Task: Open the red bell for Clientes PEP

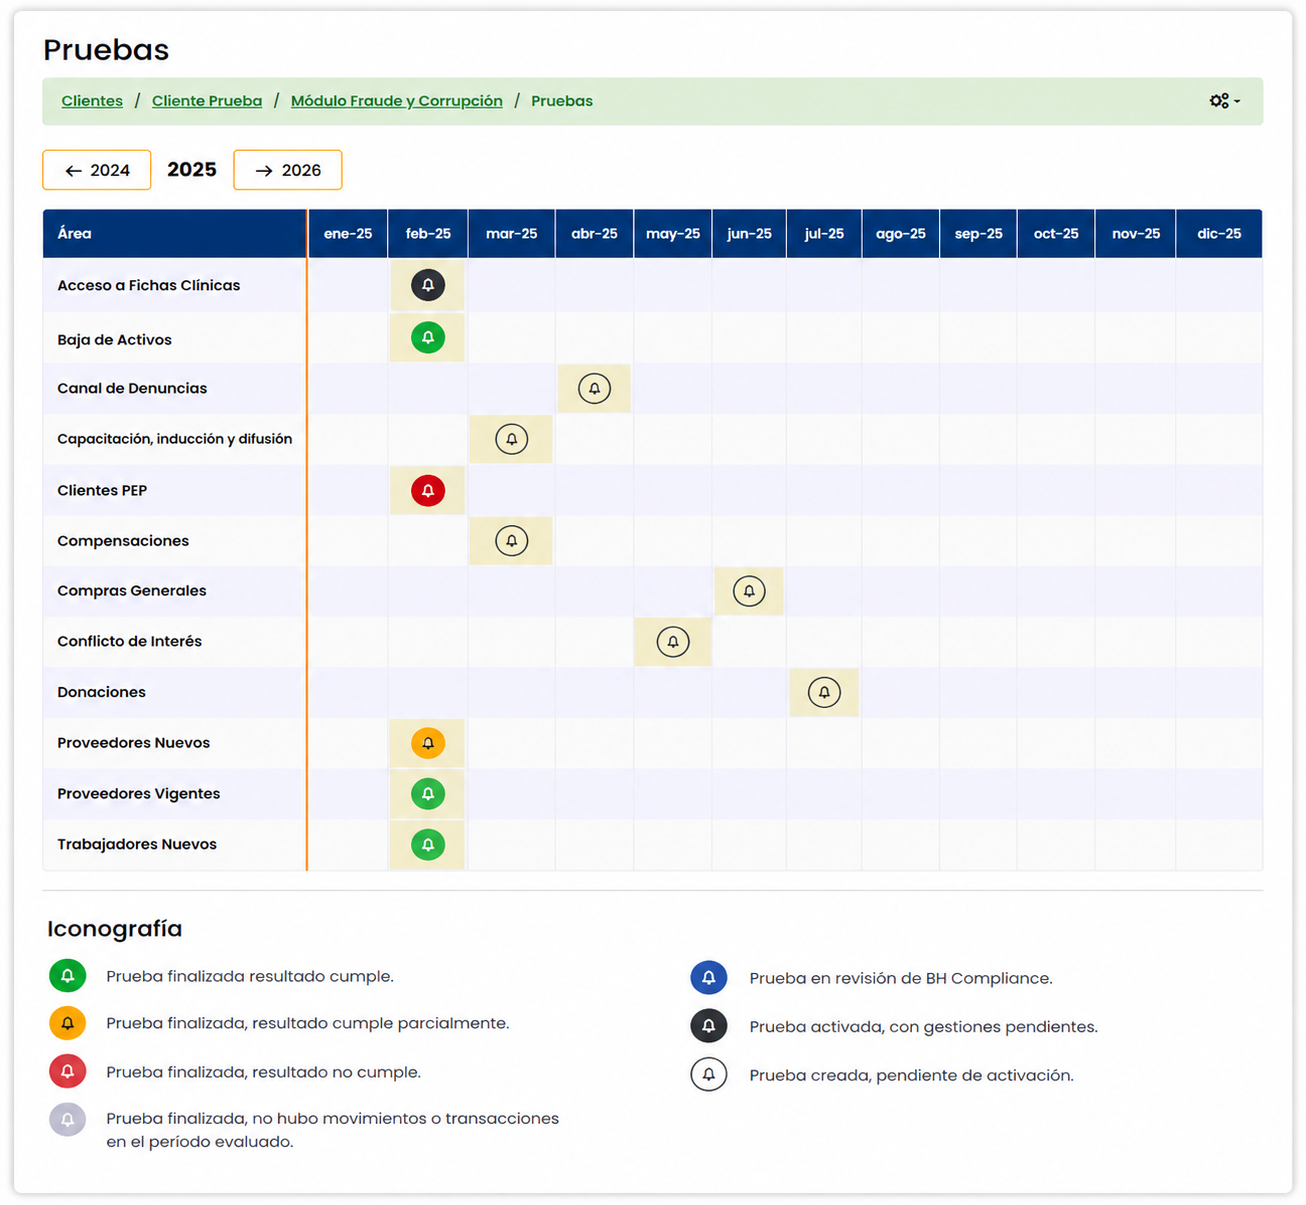Action: pos(428,491)
